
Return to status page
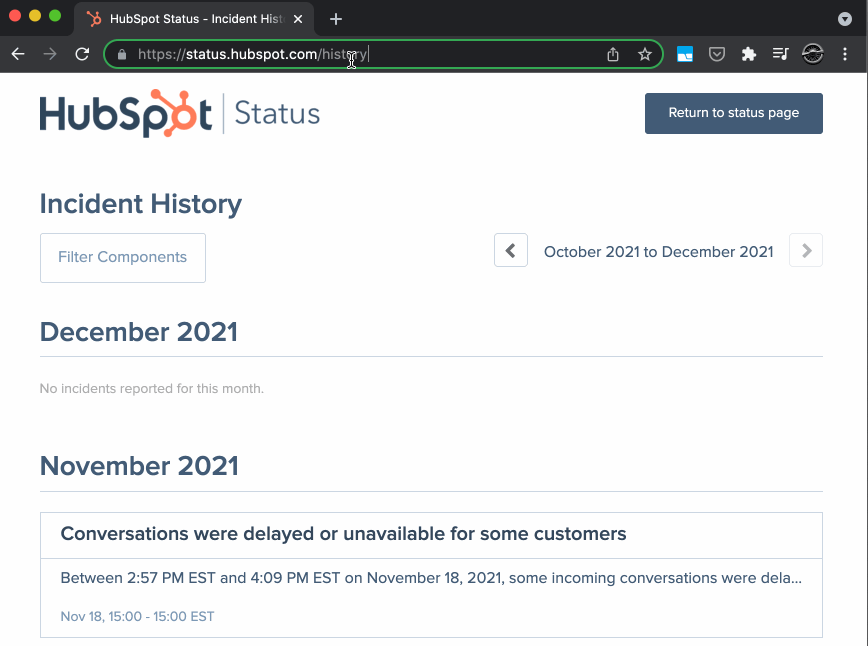[x=733, y=113]
